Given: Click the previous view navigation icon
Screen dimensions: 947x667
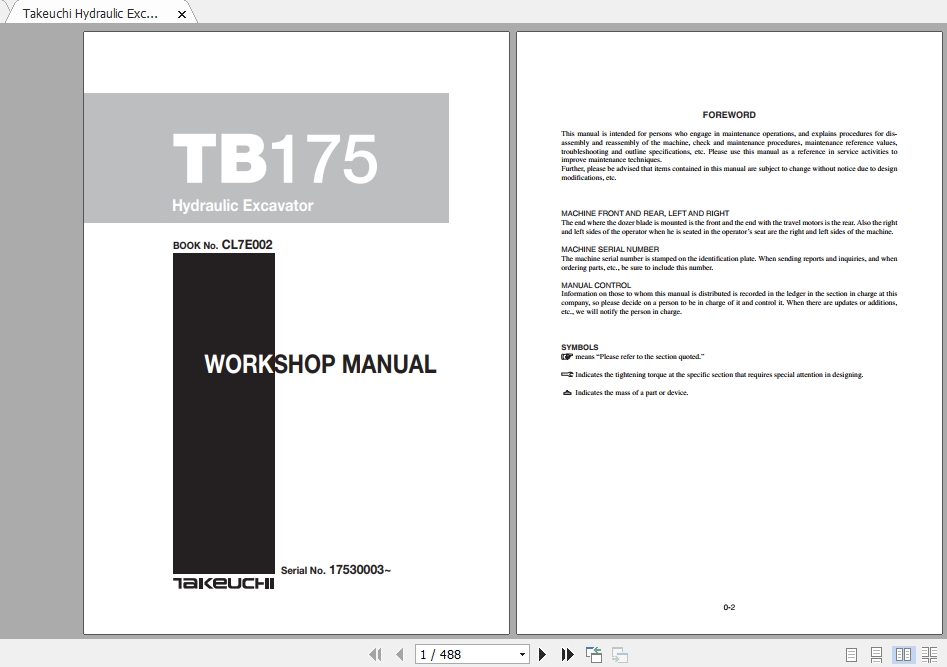Looking at the screenshot, I should pos(594,655).
